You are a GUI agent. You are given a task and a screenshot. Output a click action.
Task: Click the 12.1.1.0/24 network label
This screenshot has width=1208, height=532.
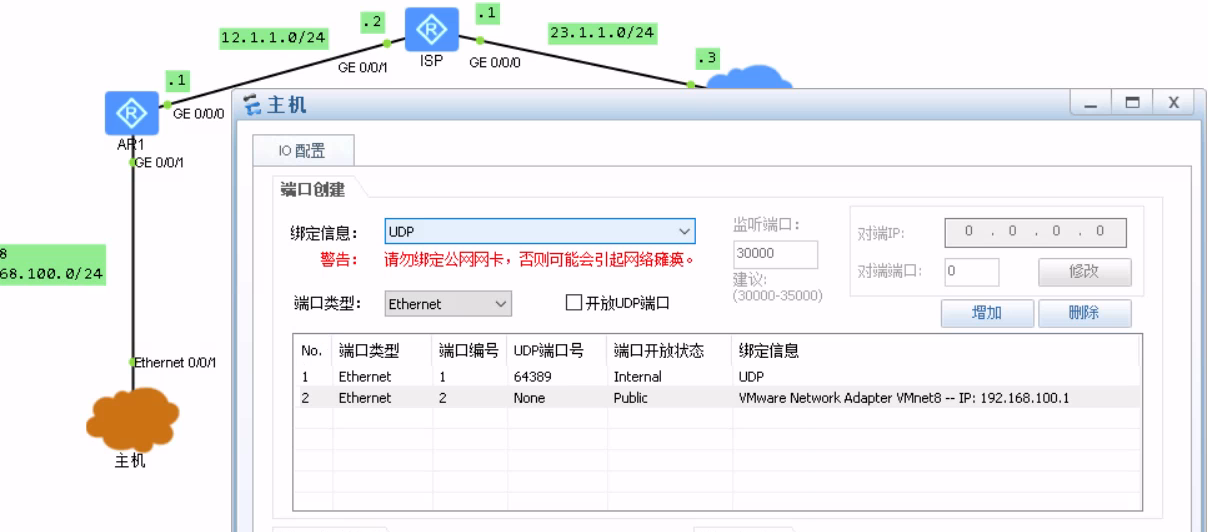point(274,37)
